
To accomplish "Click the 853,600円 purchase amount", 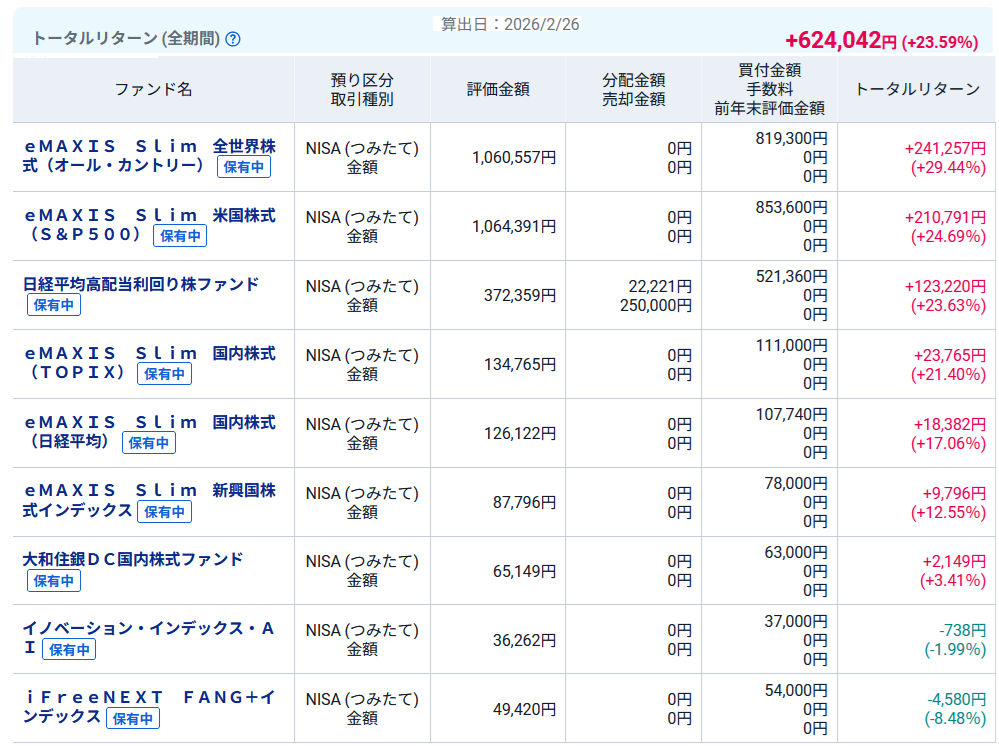I will [792, 207].
